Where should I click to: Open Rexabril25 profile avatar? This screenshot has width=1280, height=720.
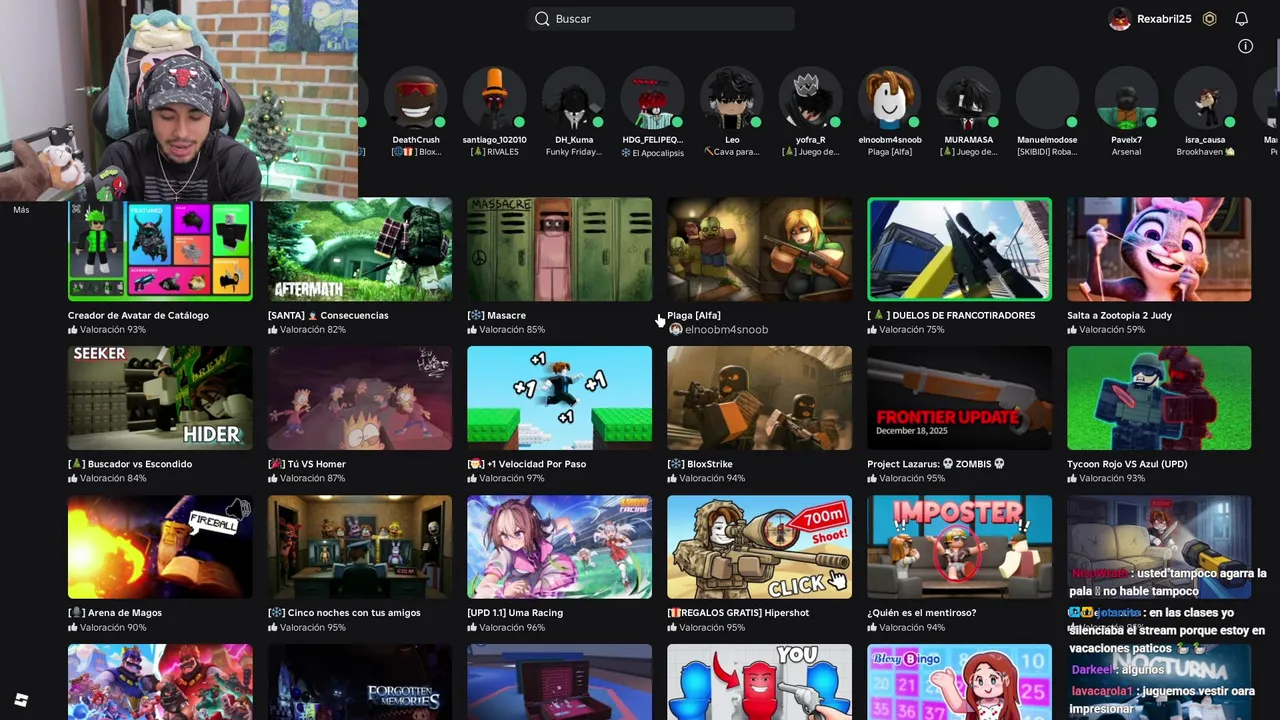pos(1120,19)
